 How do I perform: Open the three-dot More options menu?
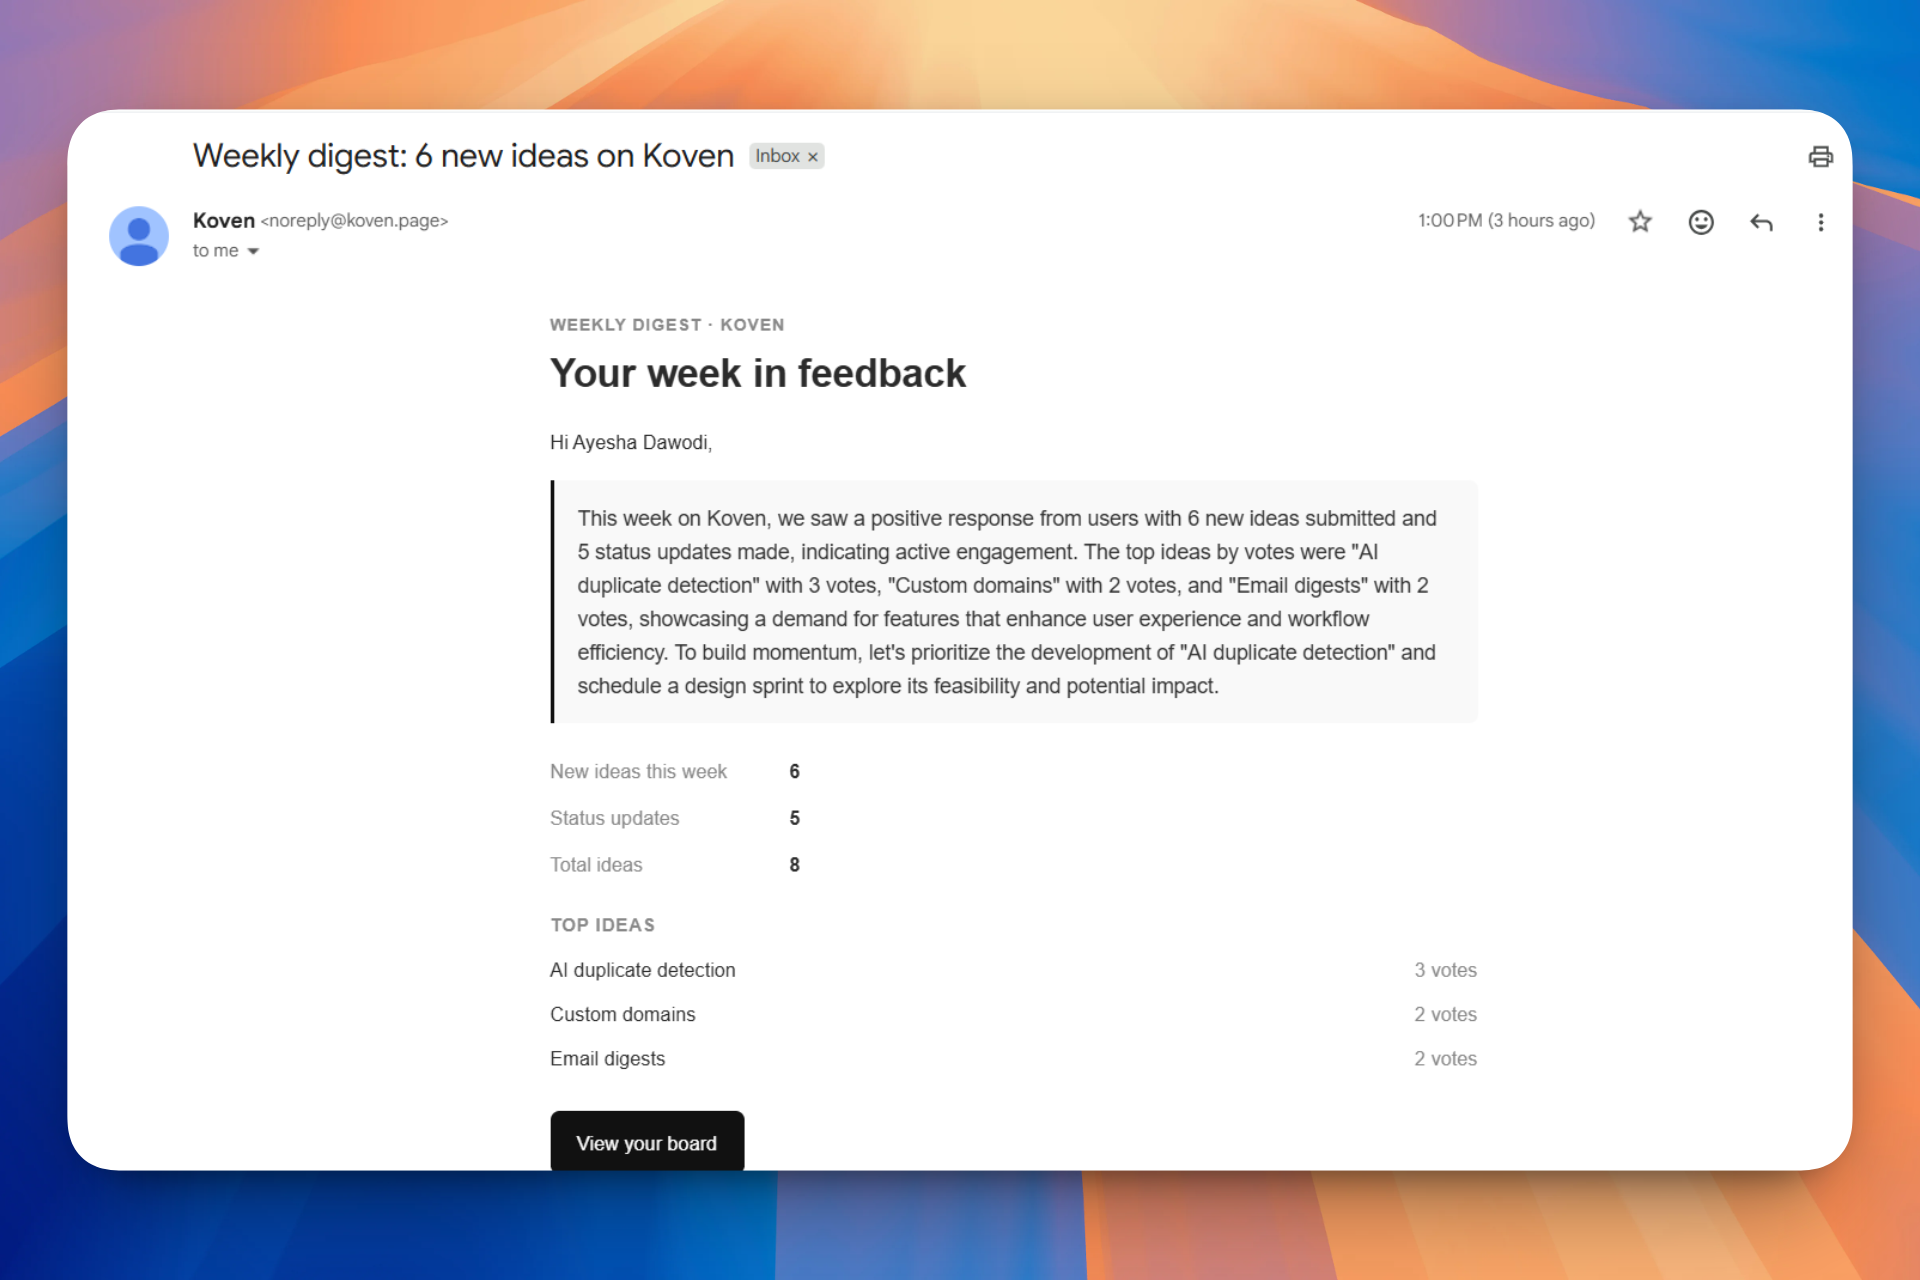pyautogui.click(x=1820, y=222)
